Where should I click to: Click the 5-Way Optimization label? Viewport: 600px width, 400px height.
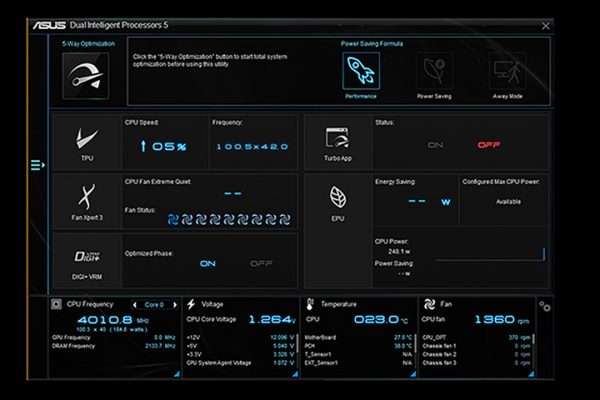click(88, 44)
